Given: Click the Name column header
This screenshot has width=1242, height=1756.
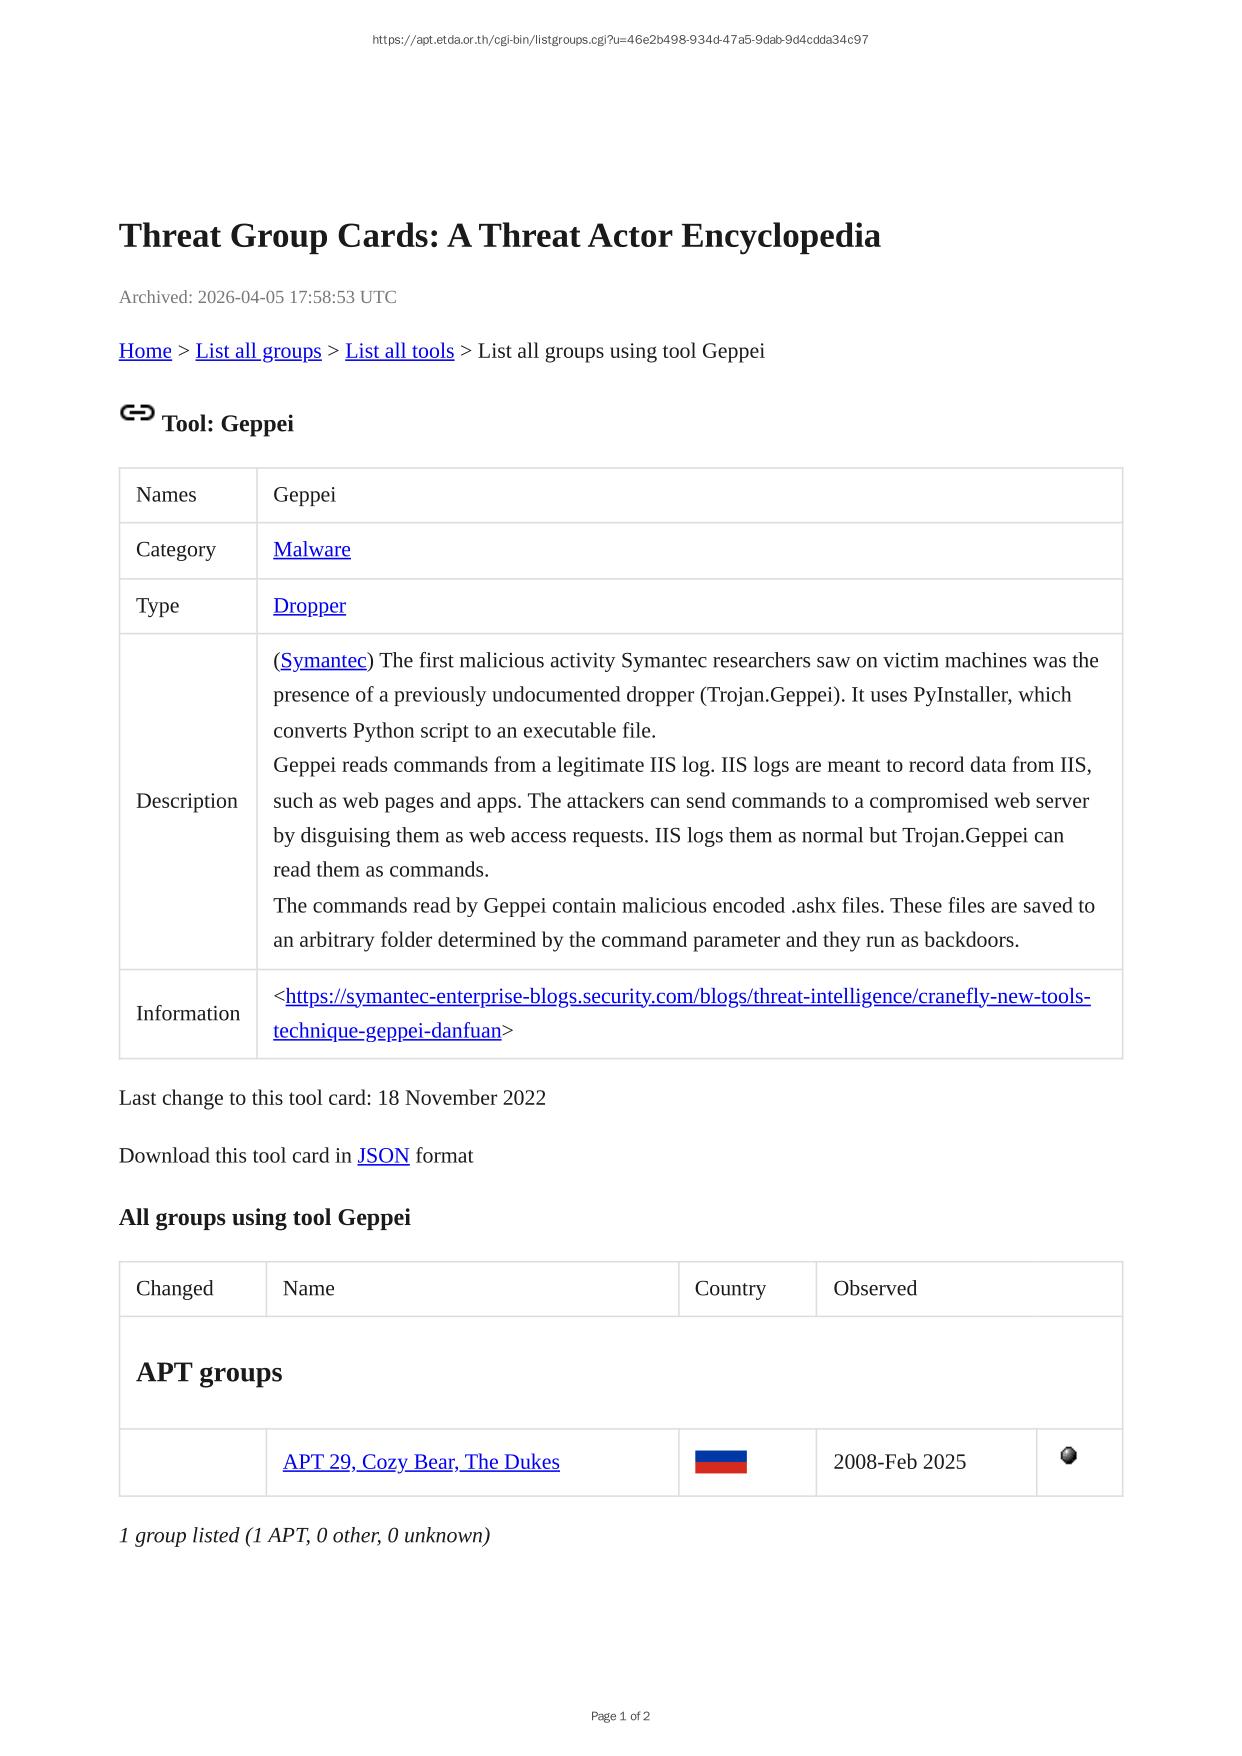Looking at the screenshot, I should click(x=308, y=1288).
